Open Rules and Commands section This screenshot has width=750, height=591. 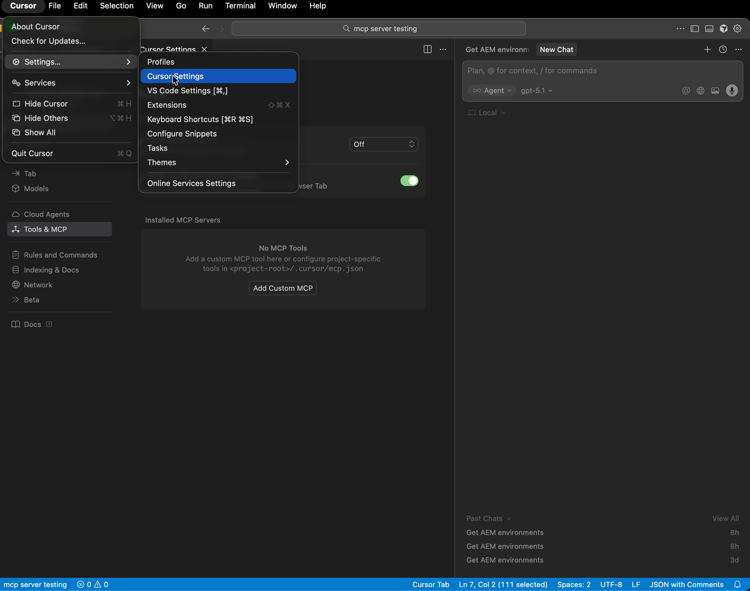(x=59, y=255)
